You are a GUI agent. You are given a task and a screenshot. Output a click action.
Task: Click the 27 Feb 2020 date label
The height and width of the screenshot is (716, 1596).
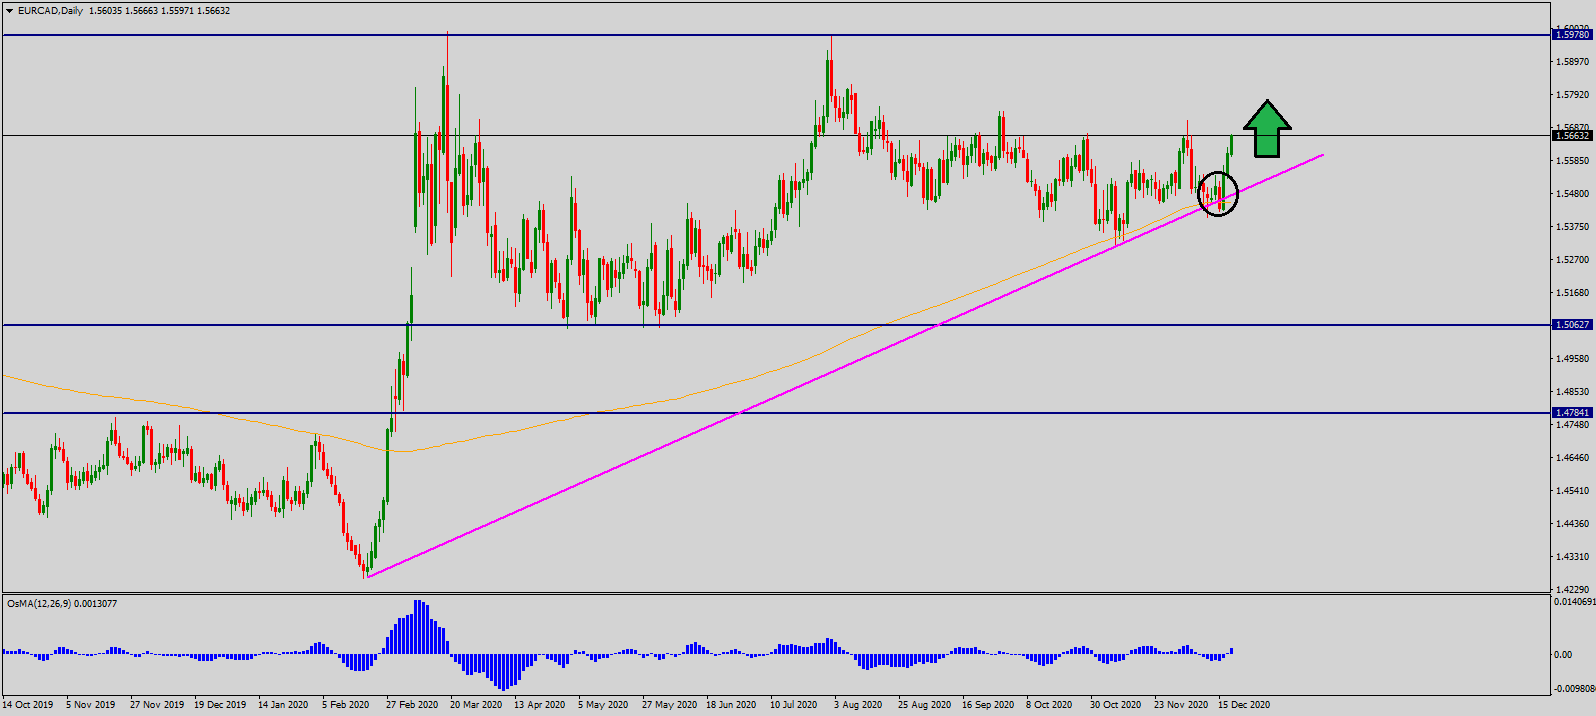pos(412,705)
